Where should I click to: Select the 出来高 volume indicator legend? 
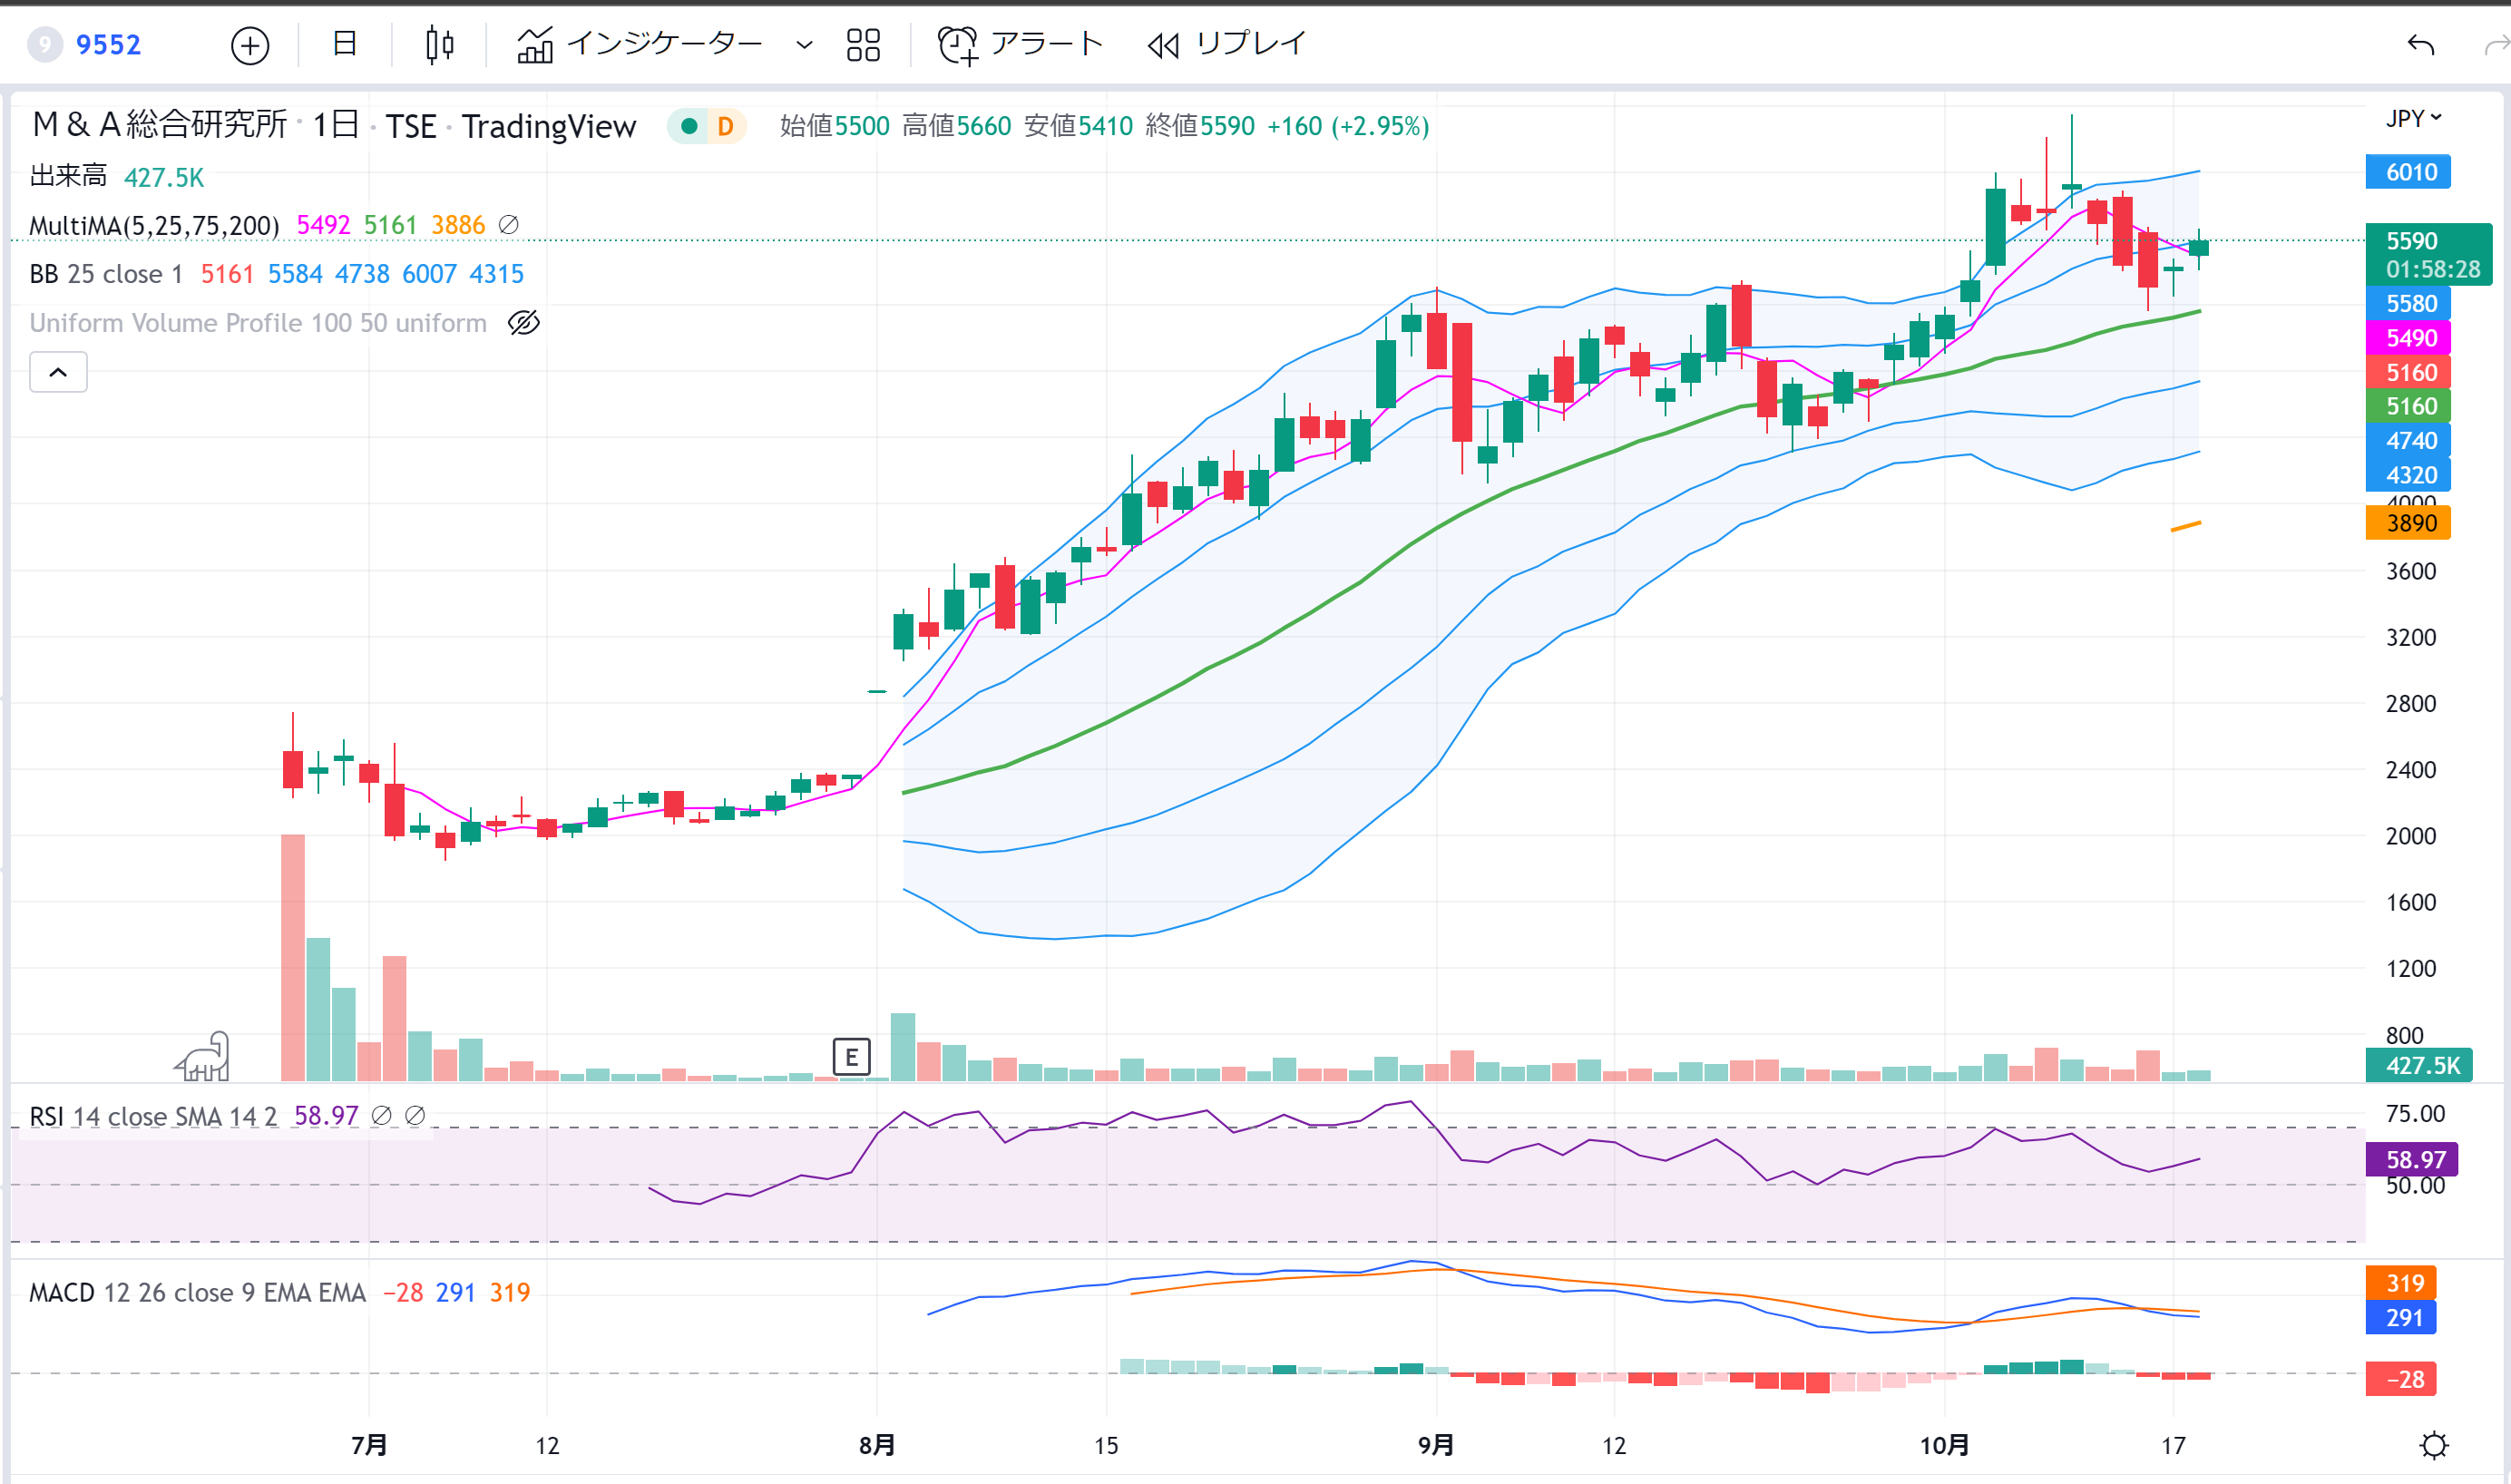[x=68, y=177]
